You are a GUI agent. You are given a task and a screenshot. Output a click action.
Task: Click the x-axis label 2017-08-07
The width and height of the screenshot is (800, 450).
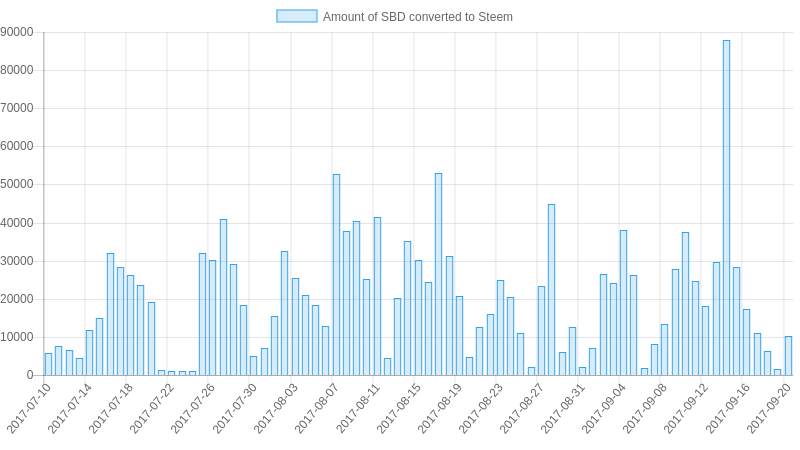pyautogui.click(x=316, y=409)
